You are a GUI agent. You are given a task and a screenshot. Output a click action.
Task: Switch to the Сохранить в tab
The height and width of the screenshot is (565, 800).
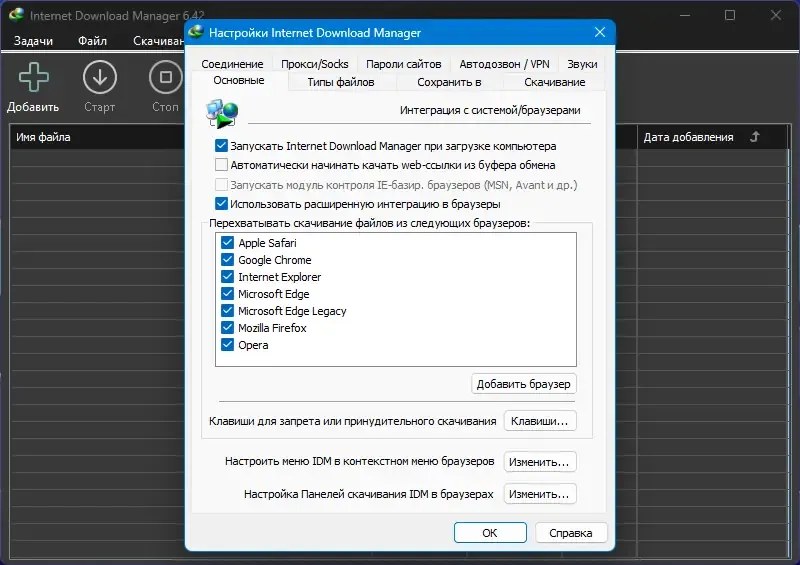point(449,82)
